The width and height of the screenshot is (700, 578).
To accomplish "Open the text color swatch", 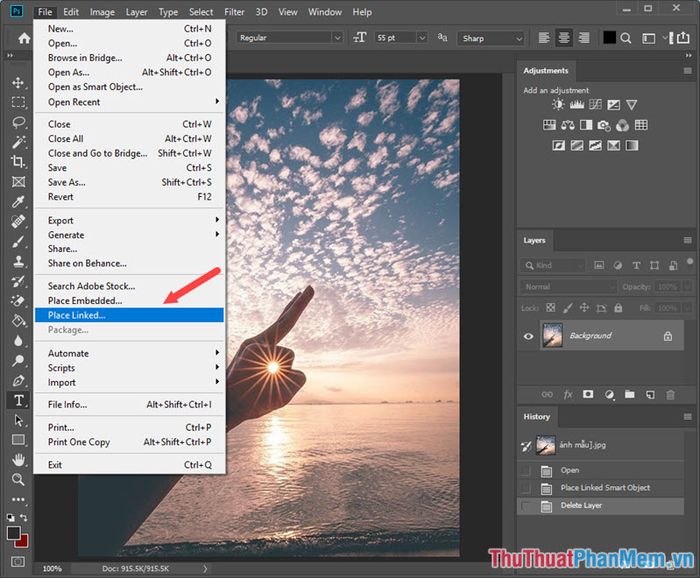I will [609, 37].
